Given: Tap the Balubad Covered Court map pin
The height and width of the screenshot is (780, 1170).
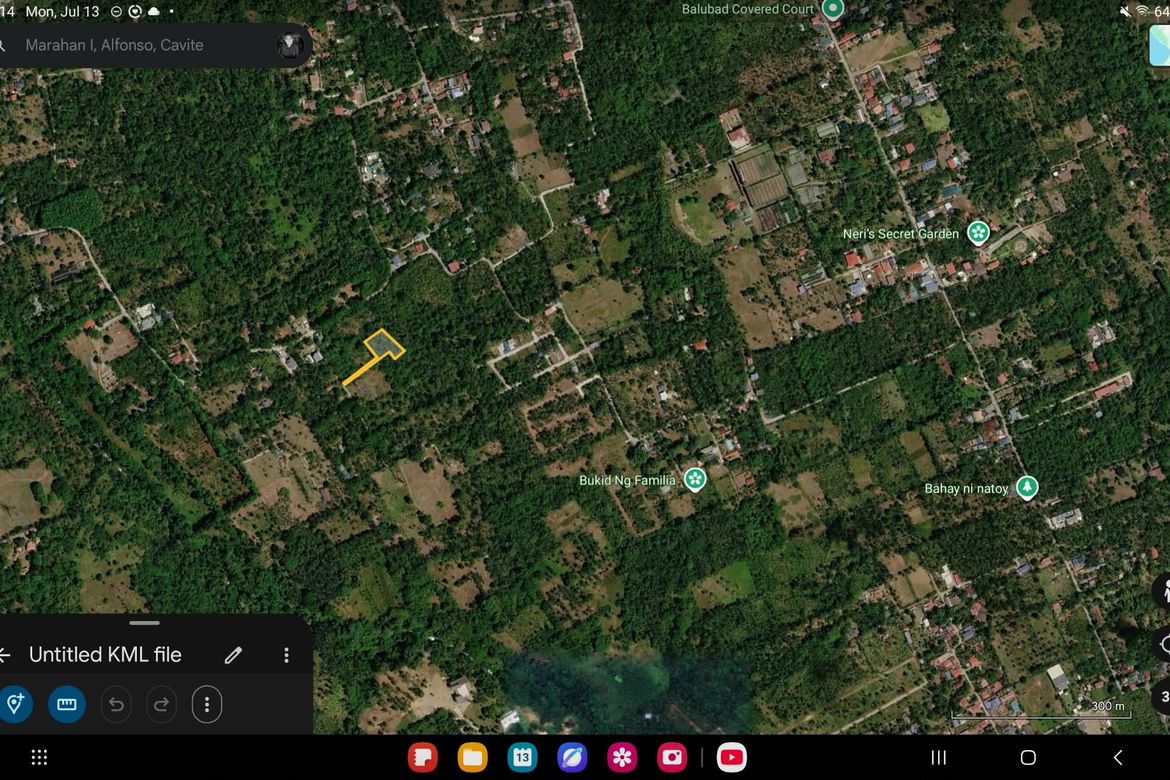Looking at the screenshot, I should coord(833,9).
